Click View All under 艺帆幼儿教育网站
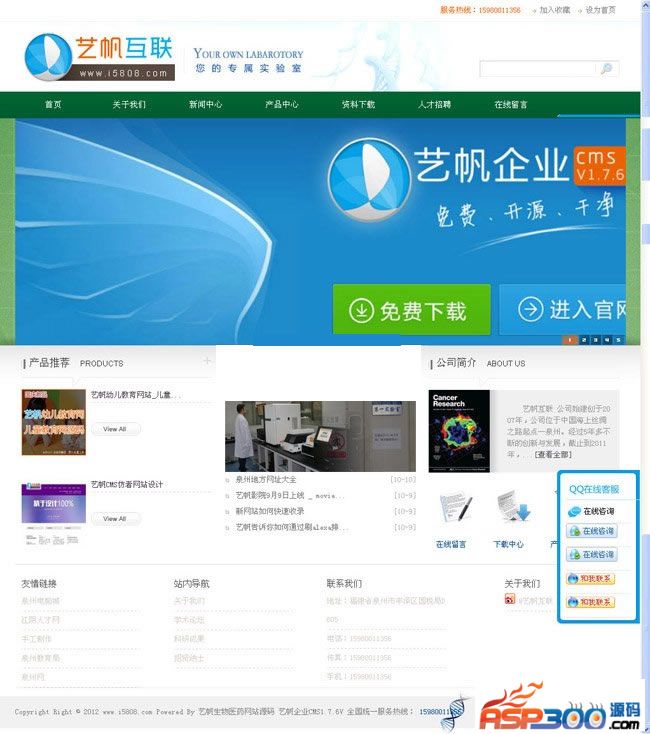 115,429
